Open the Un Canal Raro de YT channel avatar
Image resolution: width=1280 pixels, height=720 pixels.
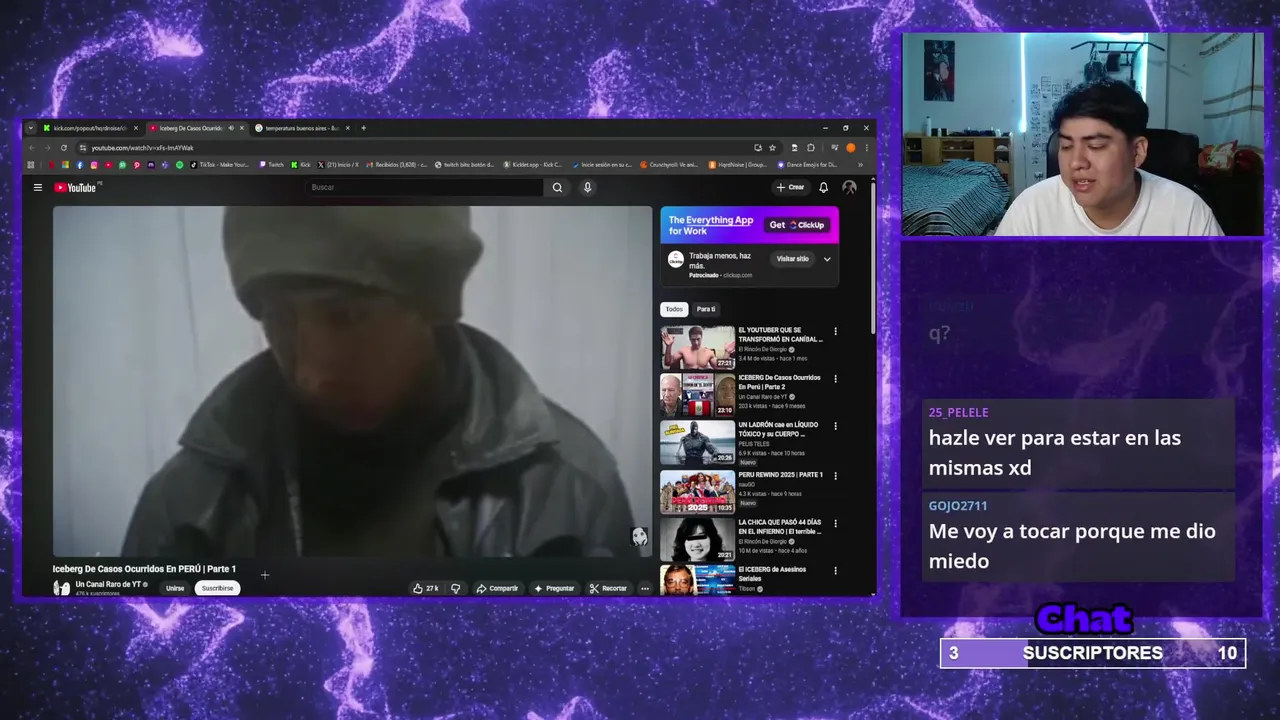[62, 588]
